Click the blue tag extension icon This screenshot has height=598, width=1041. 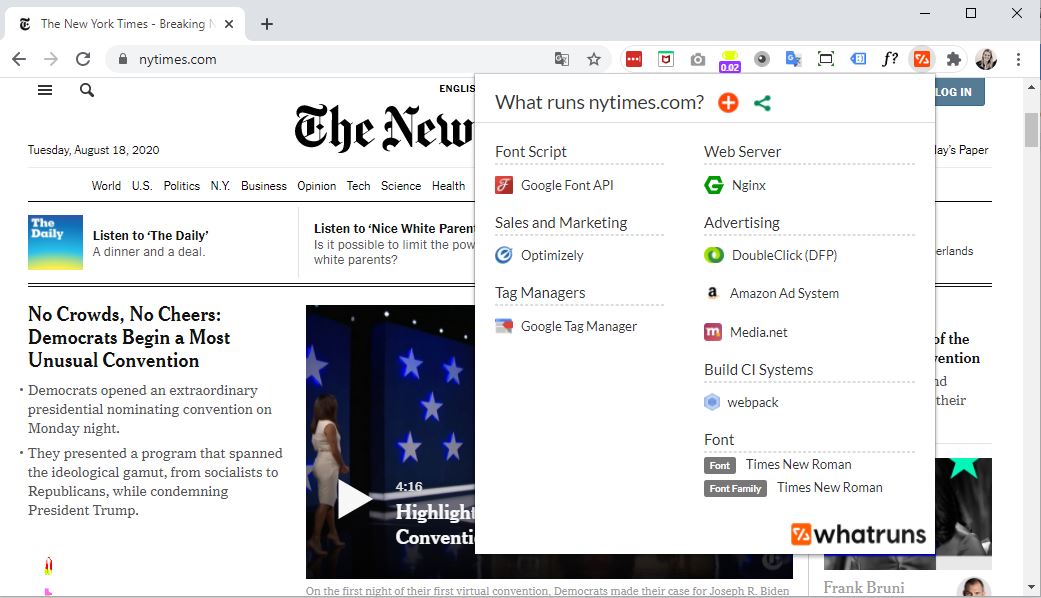[x=858, y=59]
